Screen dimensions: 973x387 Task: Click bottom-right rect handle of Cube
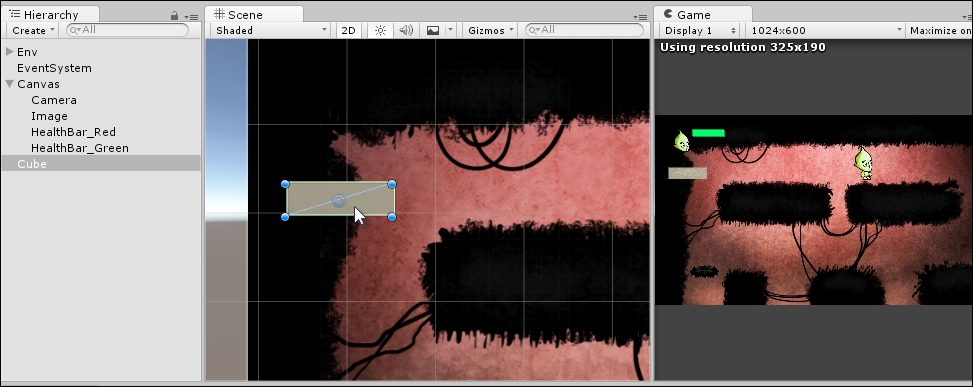392,216
